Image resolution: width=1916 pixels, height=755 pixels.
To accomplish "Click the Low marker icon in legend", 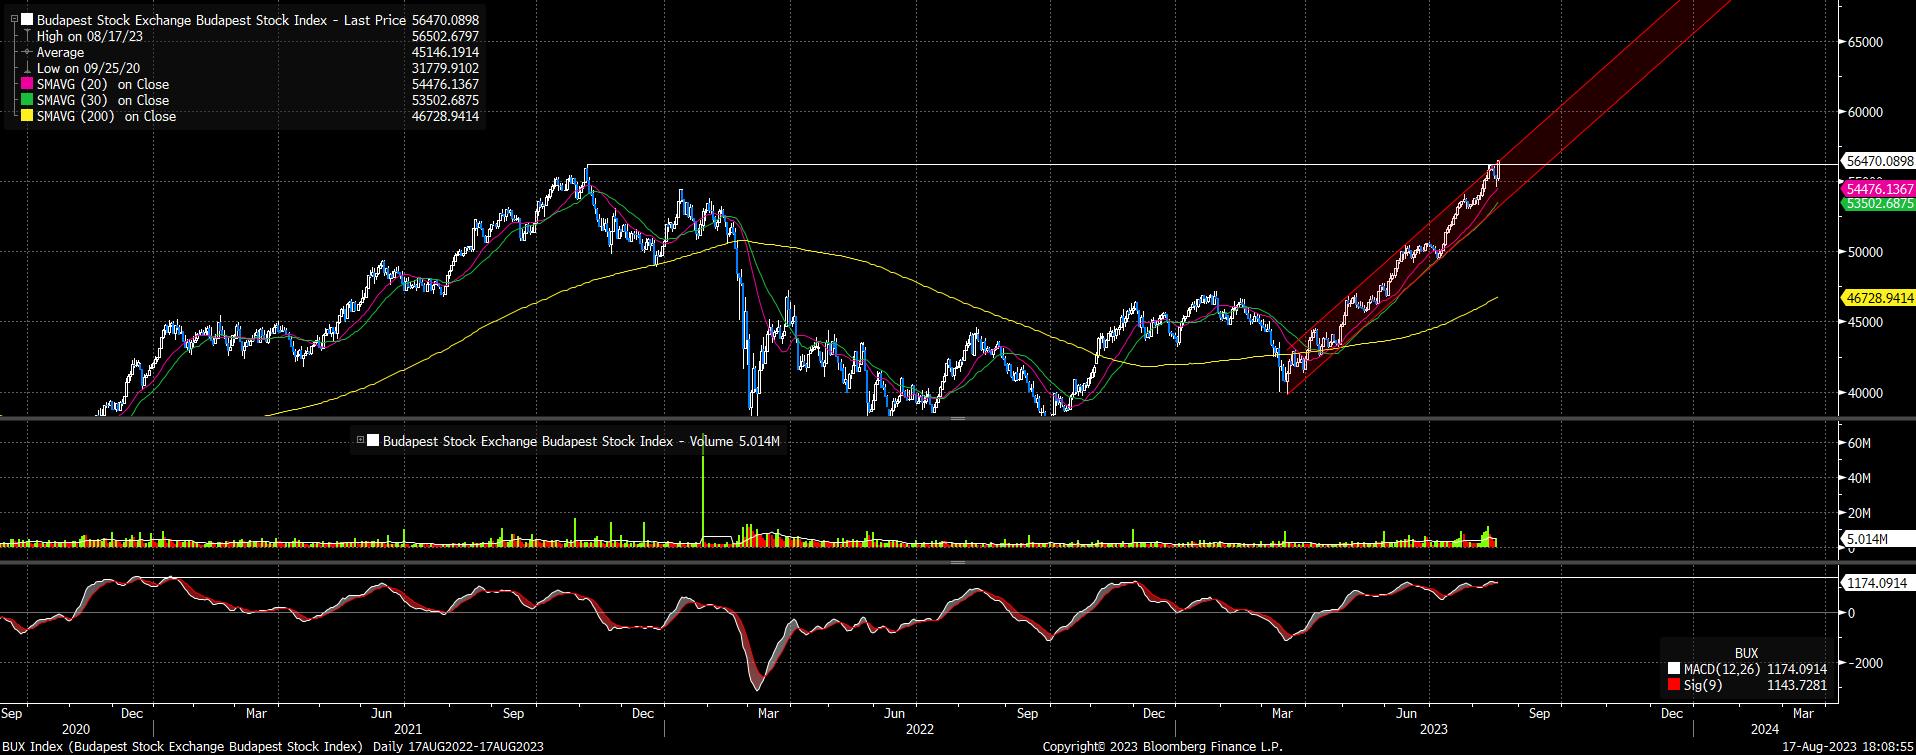I will [28, 69].
